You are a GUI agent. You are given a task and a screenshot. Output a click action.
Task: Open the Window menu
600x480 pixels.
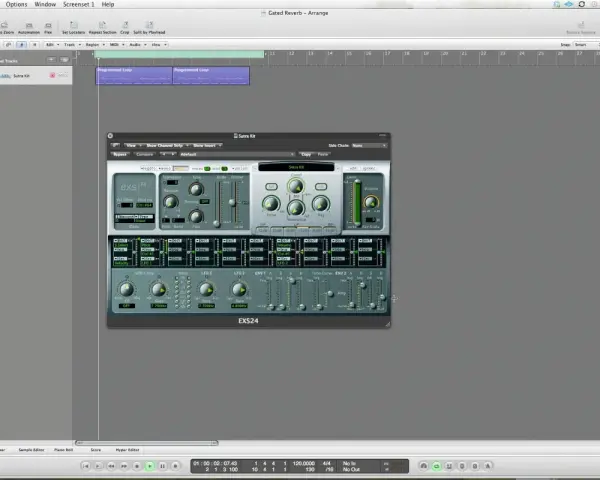coord(45,4)
